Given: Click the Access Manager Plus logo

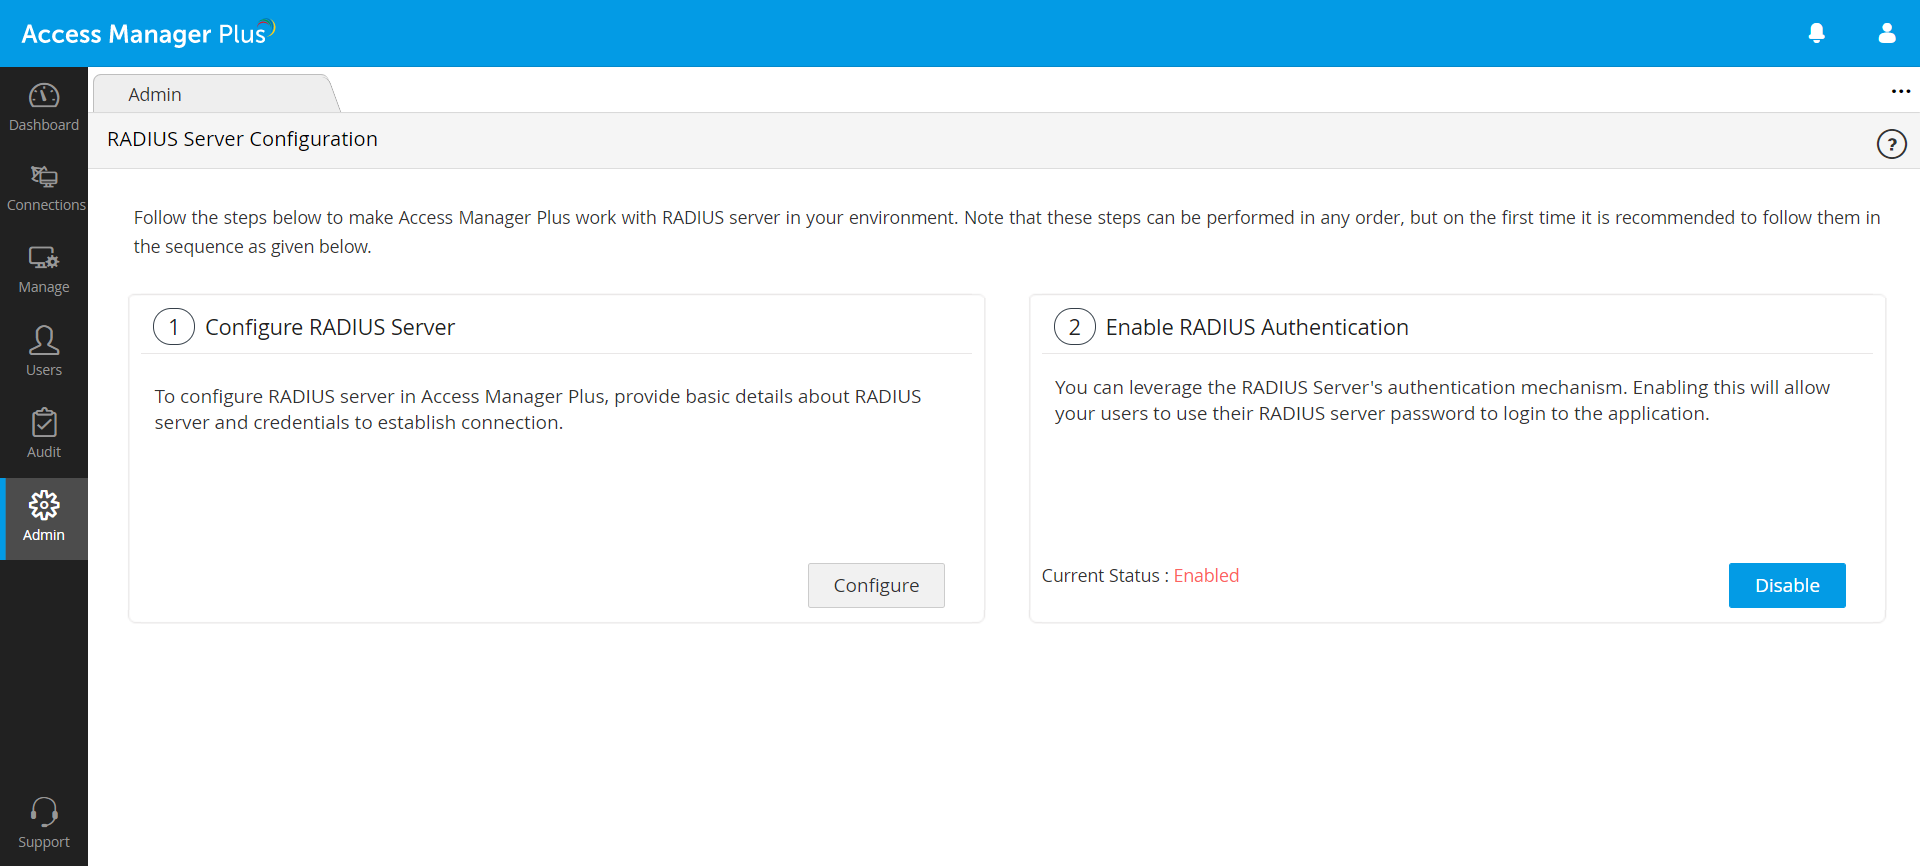Looking at the screenshot, I should point(148,33).
